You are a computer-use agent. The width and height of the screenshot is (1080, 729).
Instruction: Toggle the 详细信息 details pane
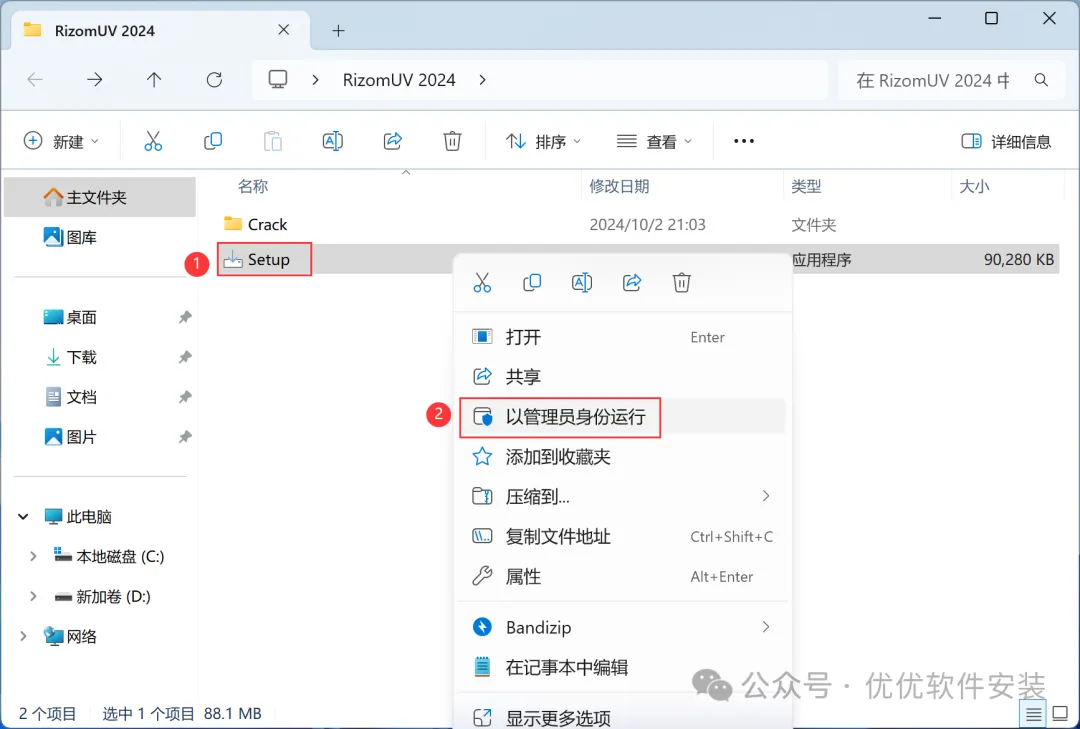click(1006, 141)
